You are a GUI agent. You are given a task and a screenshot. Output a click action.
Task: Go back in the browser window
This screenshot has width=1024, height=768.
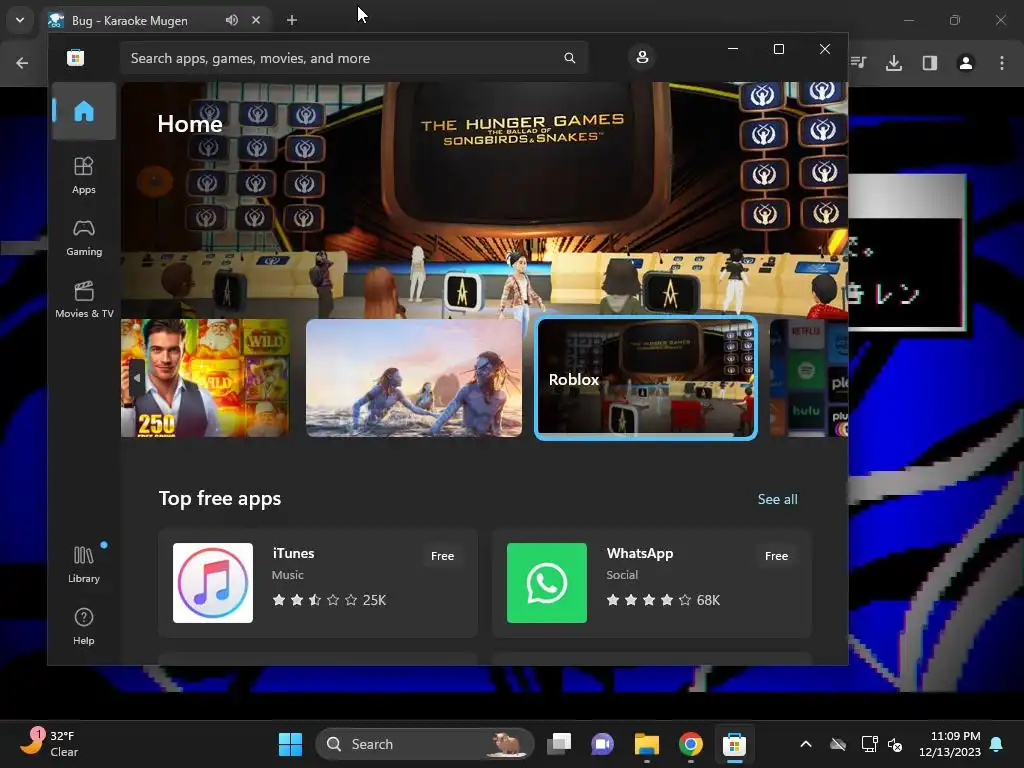(22, 63)
